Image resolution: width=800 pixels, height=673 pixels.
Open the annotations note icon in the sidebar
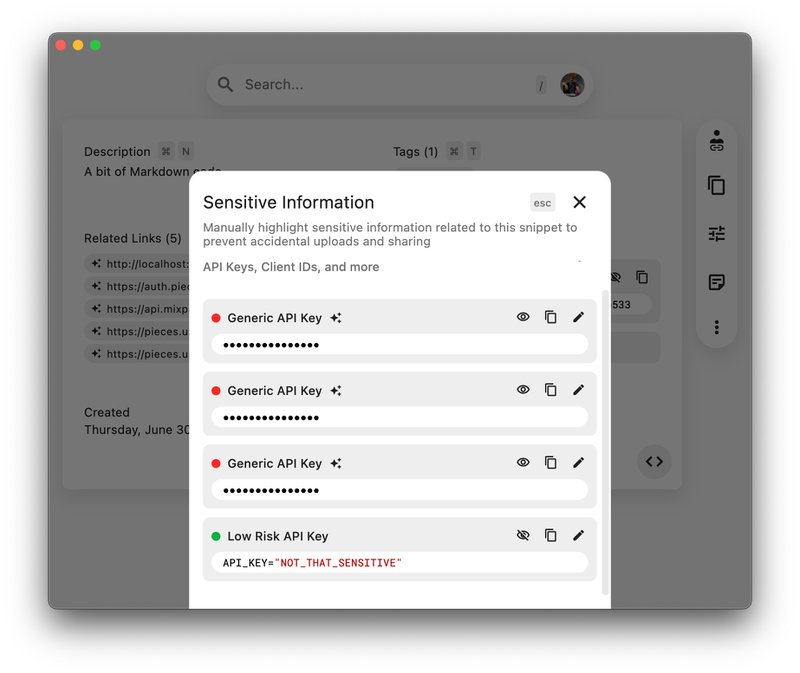[716, 281]
